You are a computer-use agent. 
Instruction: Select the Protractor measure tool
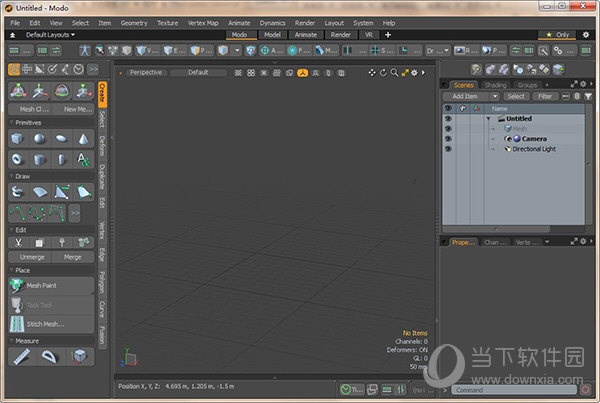click(51, 357)
